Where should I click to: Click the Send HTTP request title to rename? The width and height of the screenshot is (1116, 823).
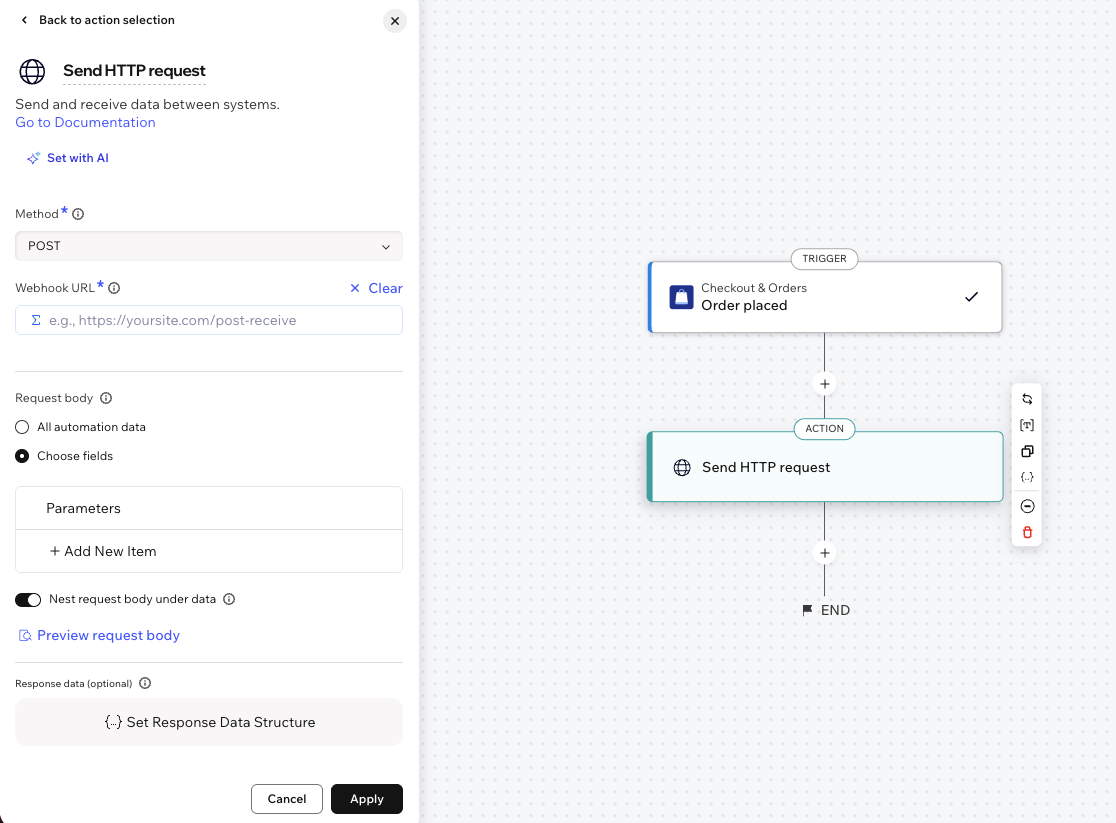point(135,70)
